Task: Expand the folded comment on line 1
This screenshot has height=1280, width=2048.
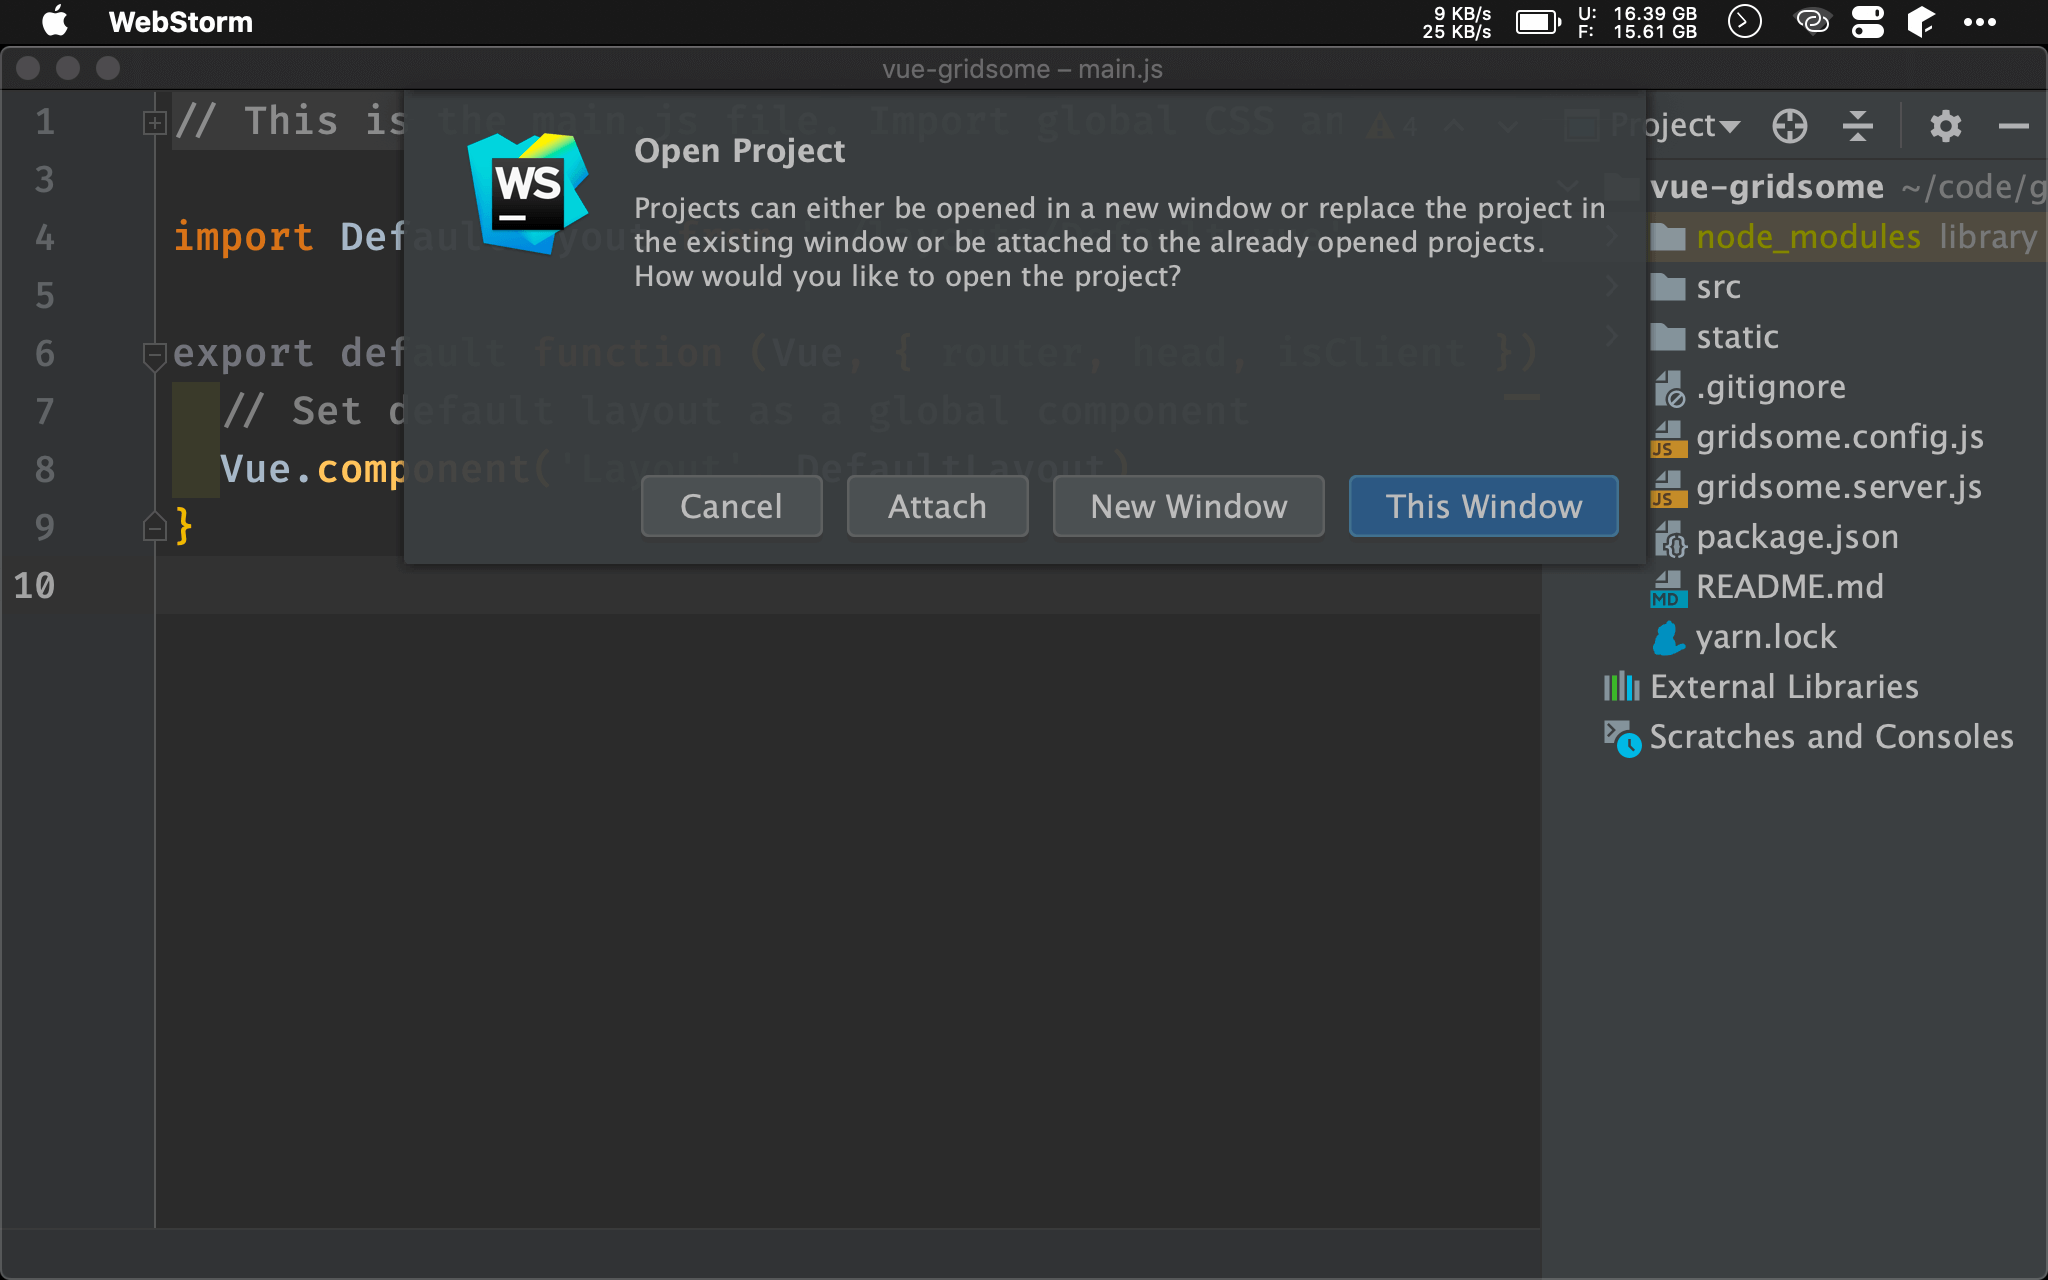Action: (154, 123)
